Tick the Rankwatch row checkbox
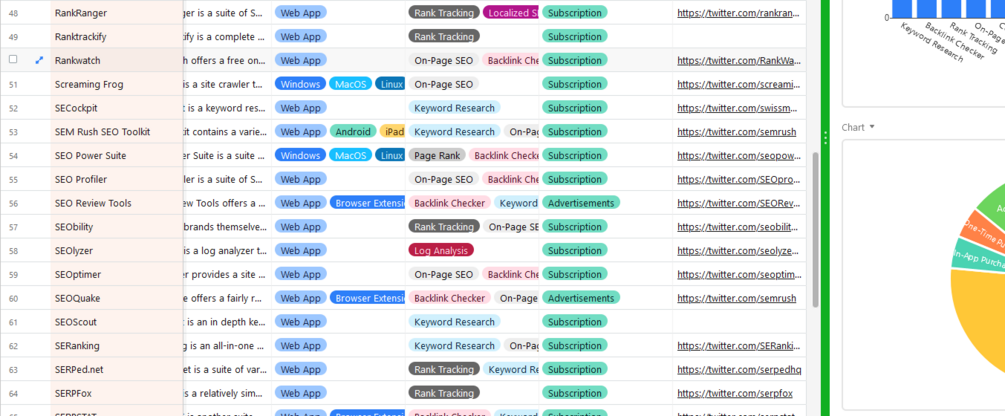The height and width of the screenshot is (416, 1005). click(13, 60)
